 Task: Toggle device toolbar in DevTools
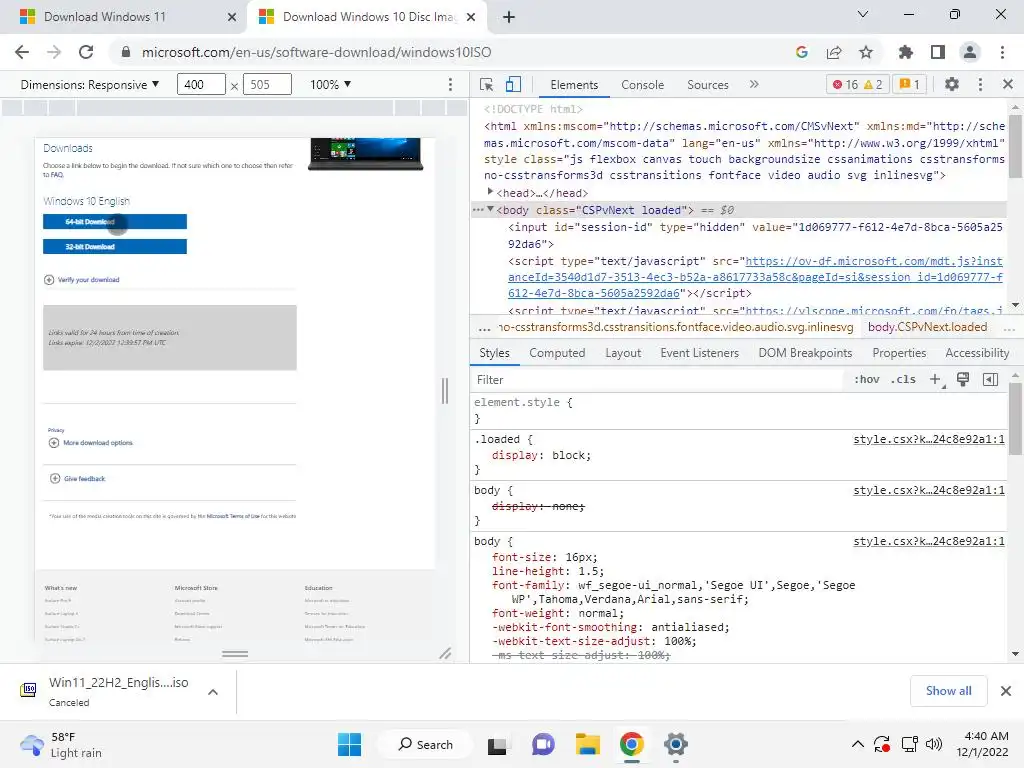(x=513, y=84)
